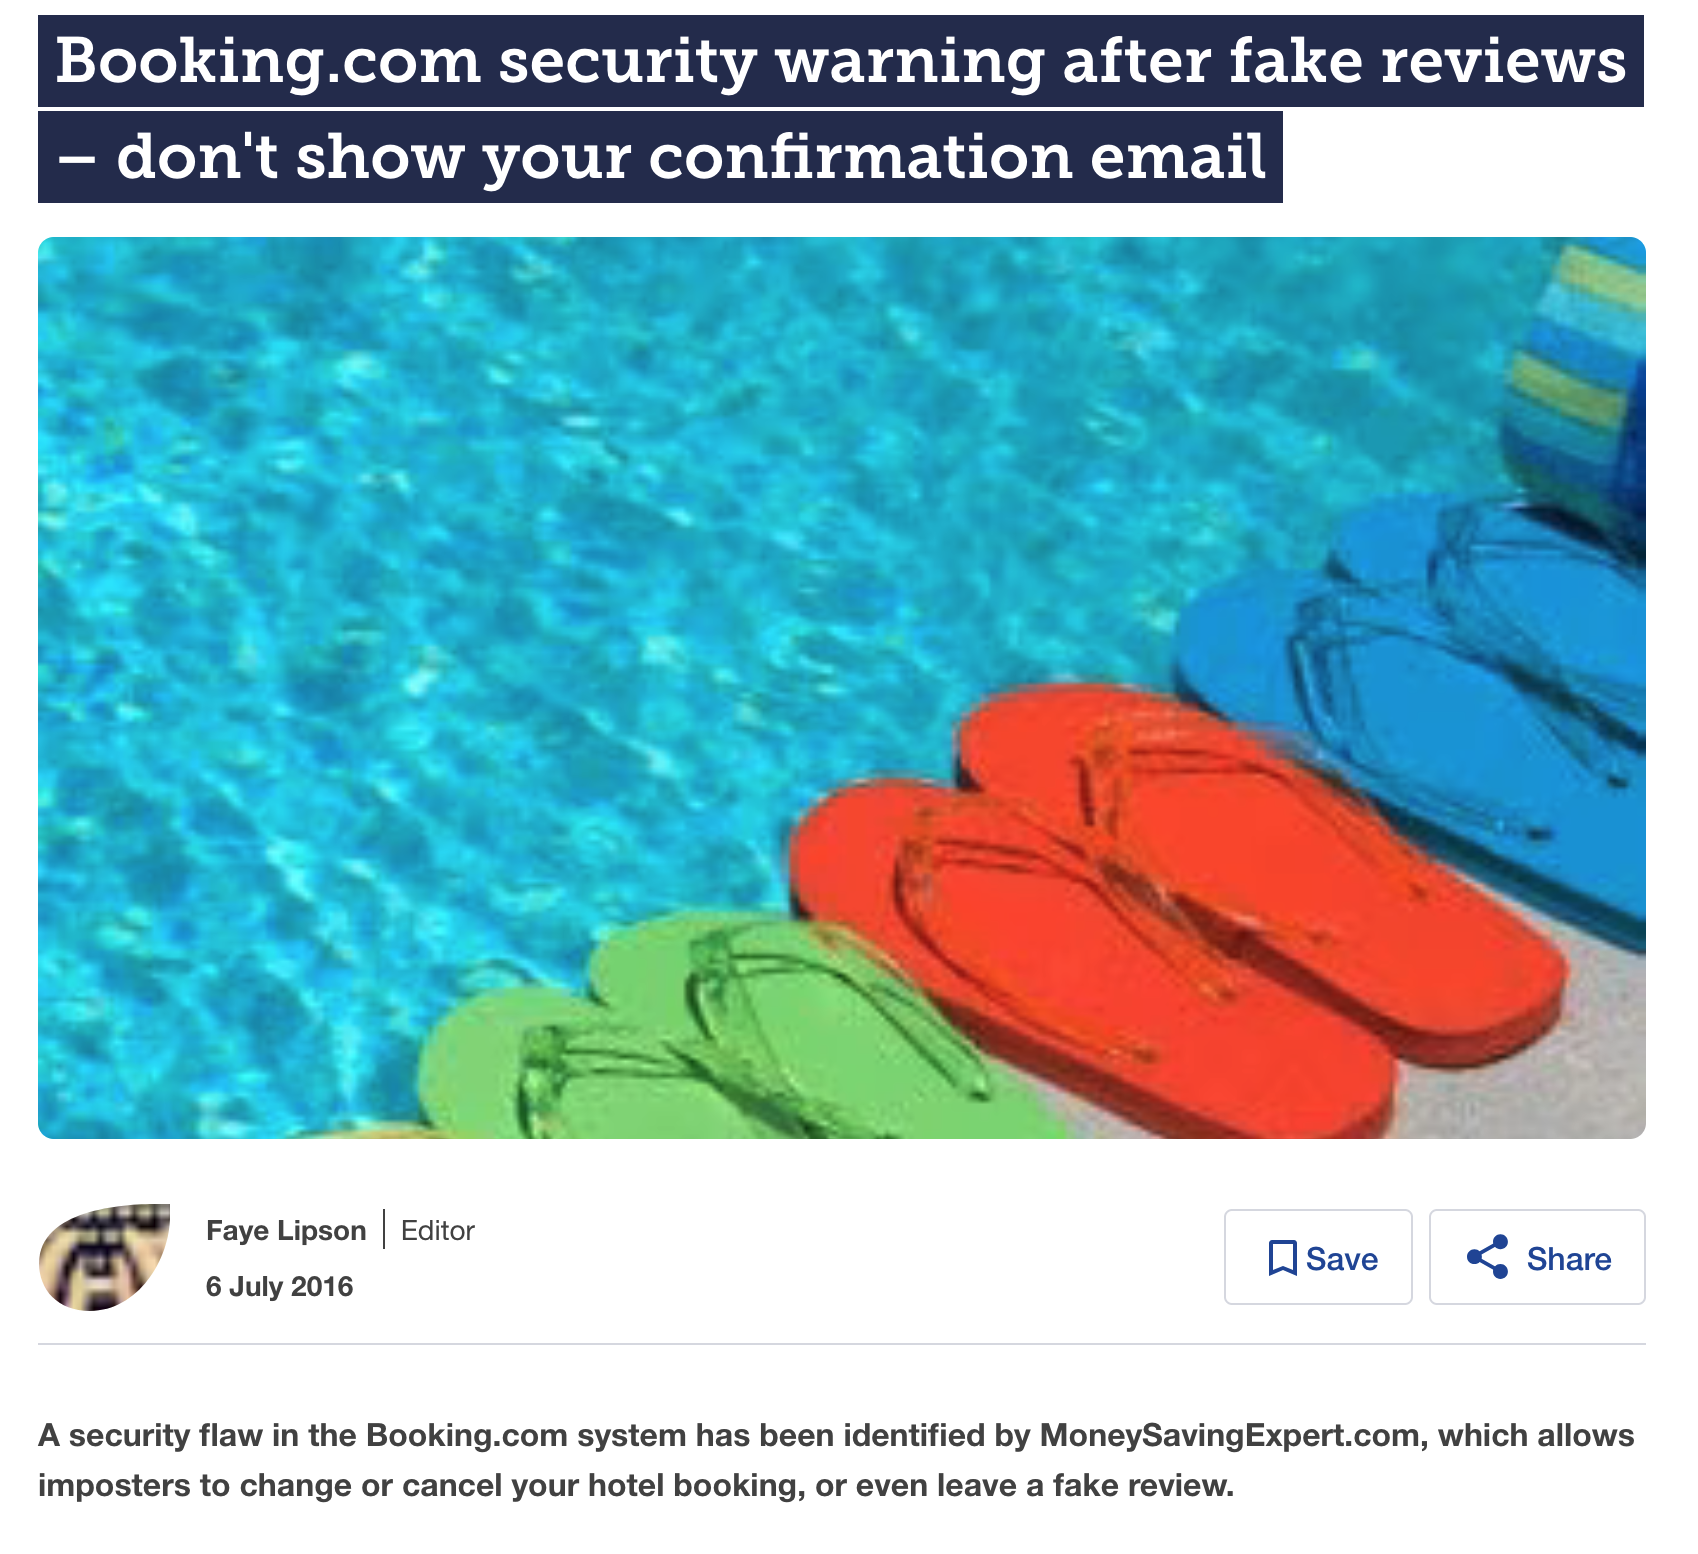Click the article intro paragraph text
The width and height of the screenshot is (1698, 1554).
point(836,1460)
